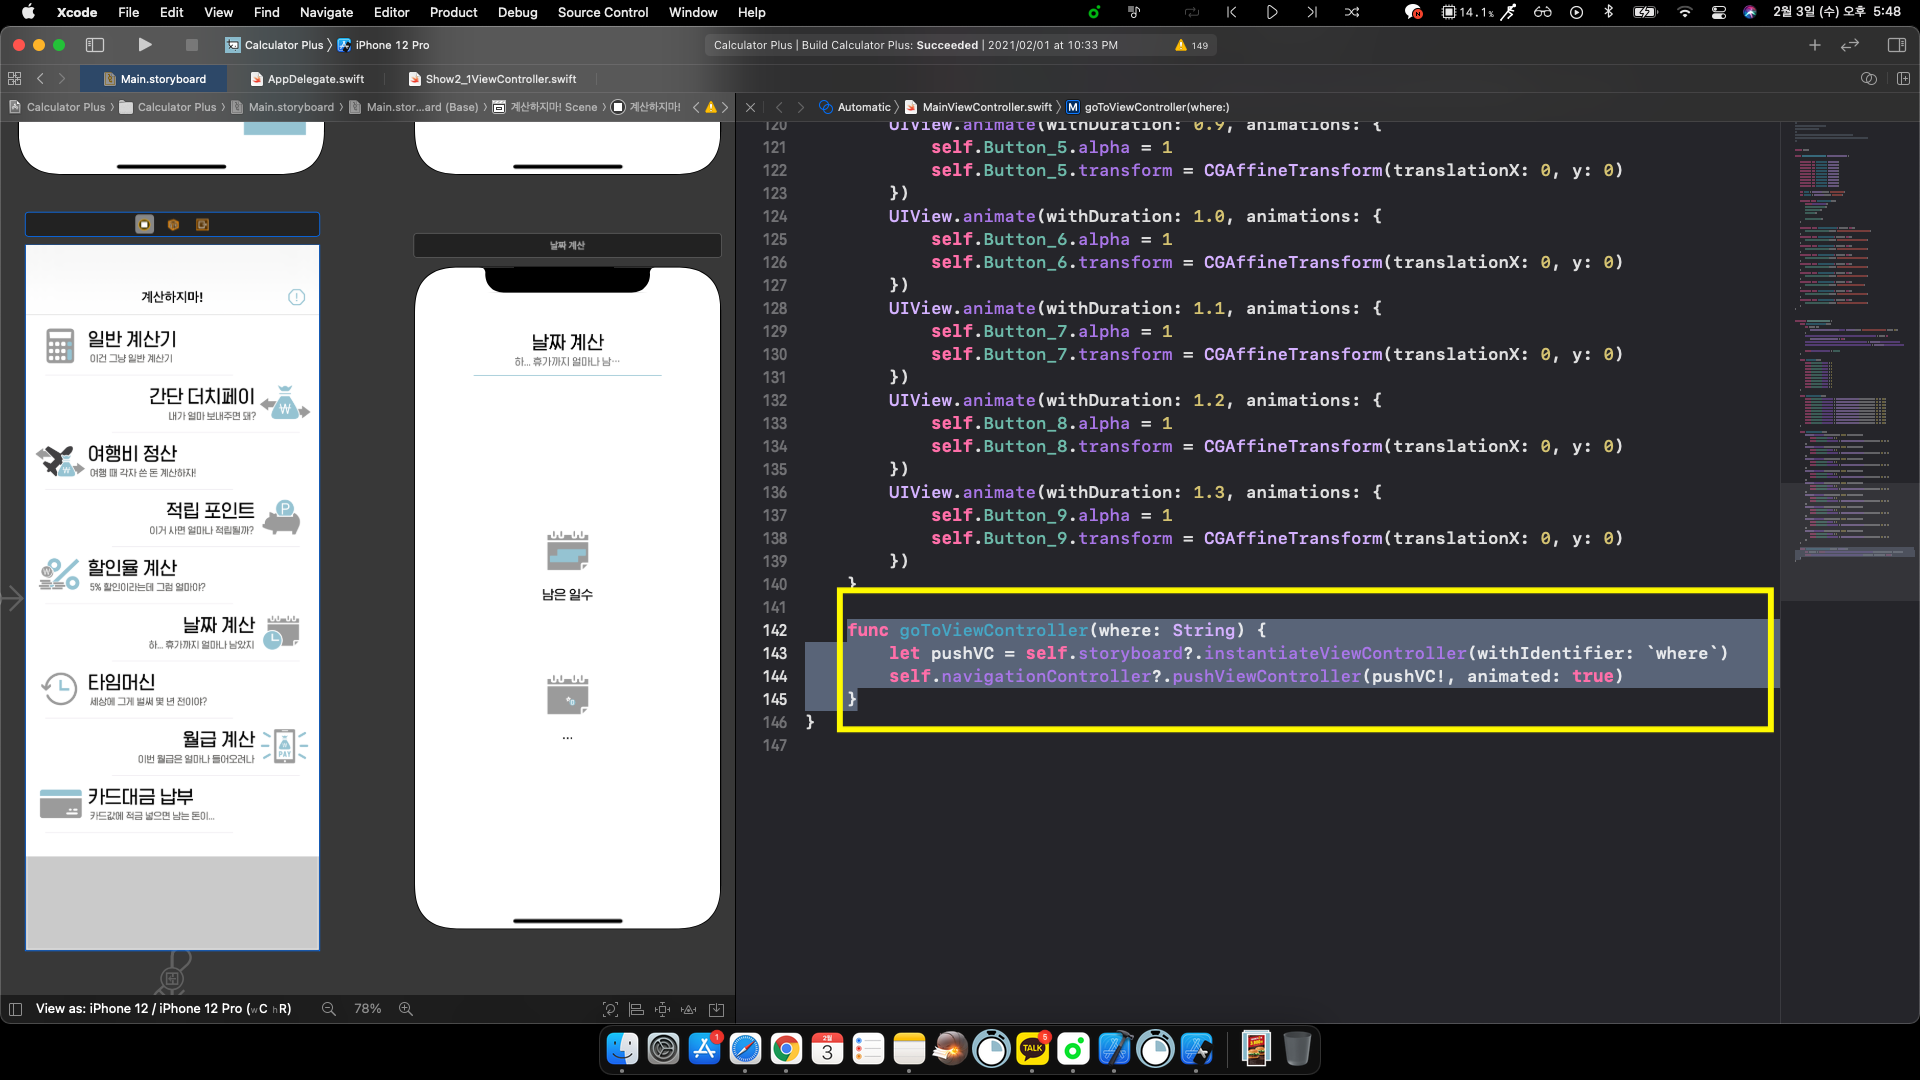This screenshot has width=1920, height=1080.
Task: Open iPhone 12 Pro device selector
Action: pyautogui.click(x=391, y=45)
